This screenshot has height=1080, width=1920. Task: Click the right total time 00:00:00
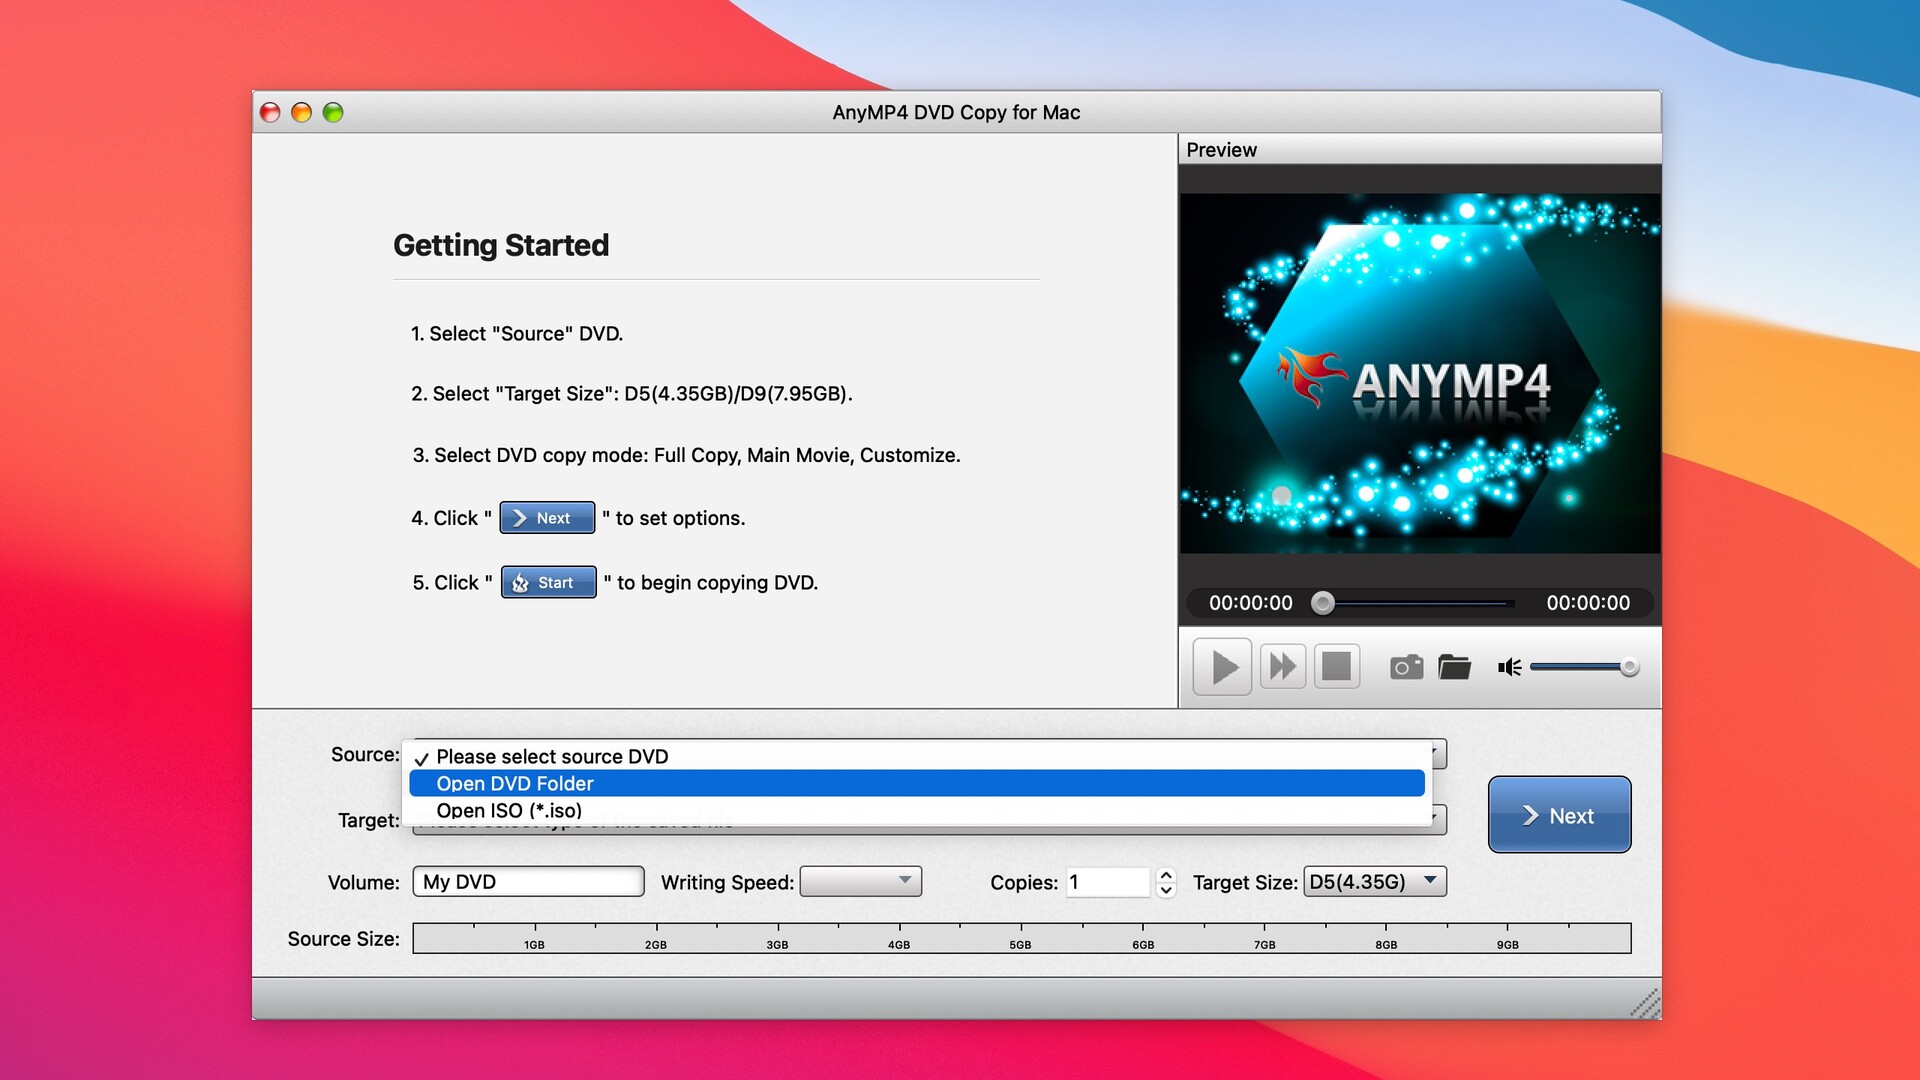coord(1588,603)
